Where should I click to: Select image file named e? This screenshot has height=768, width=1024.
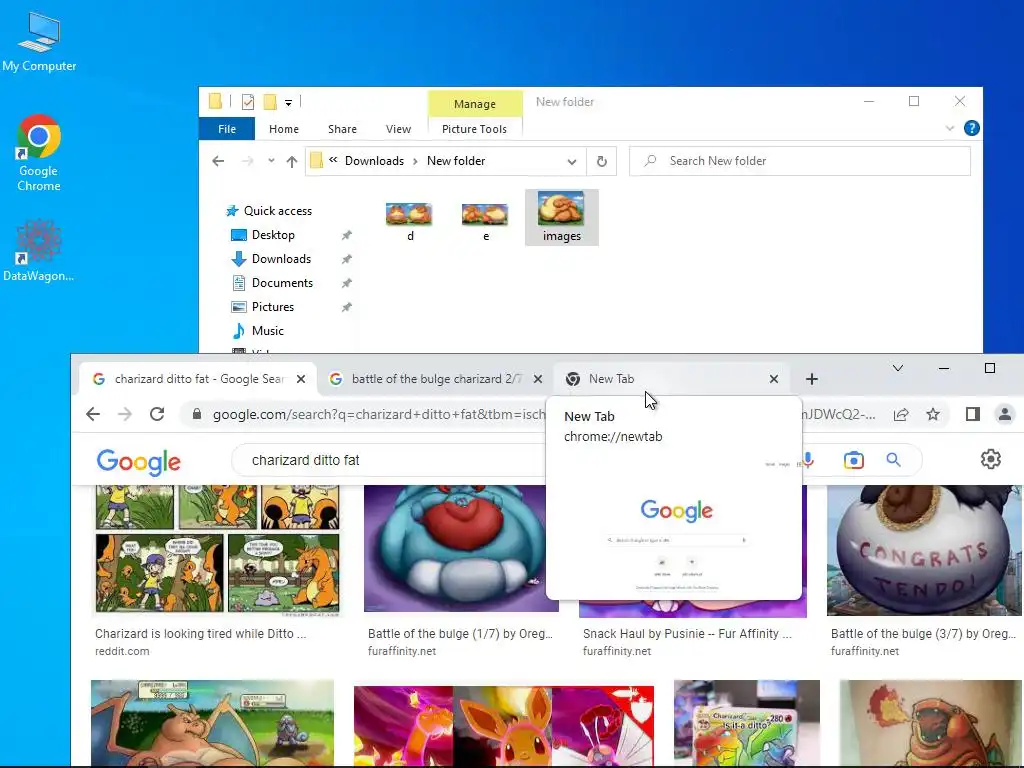pyautogui.click(x=485, y=221)
